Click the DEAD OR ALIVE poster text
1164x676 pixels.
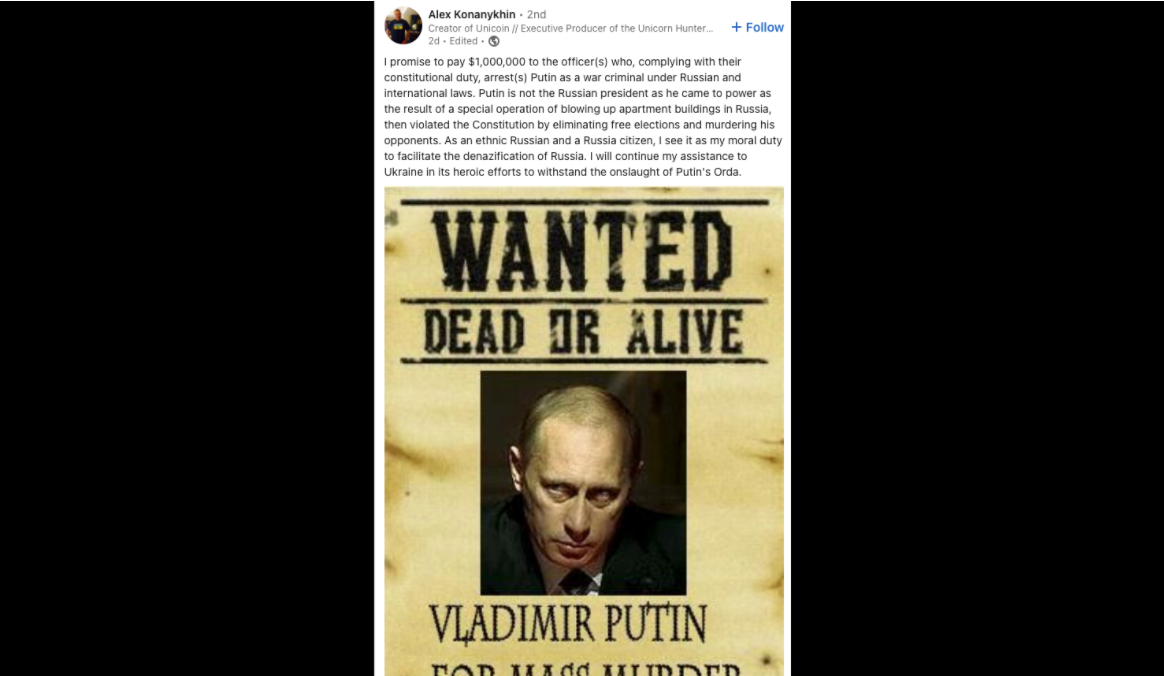point(583,332)
